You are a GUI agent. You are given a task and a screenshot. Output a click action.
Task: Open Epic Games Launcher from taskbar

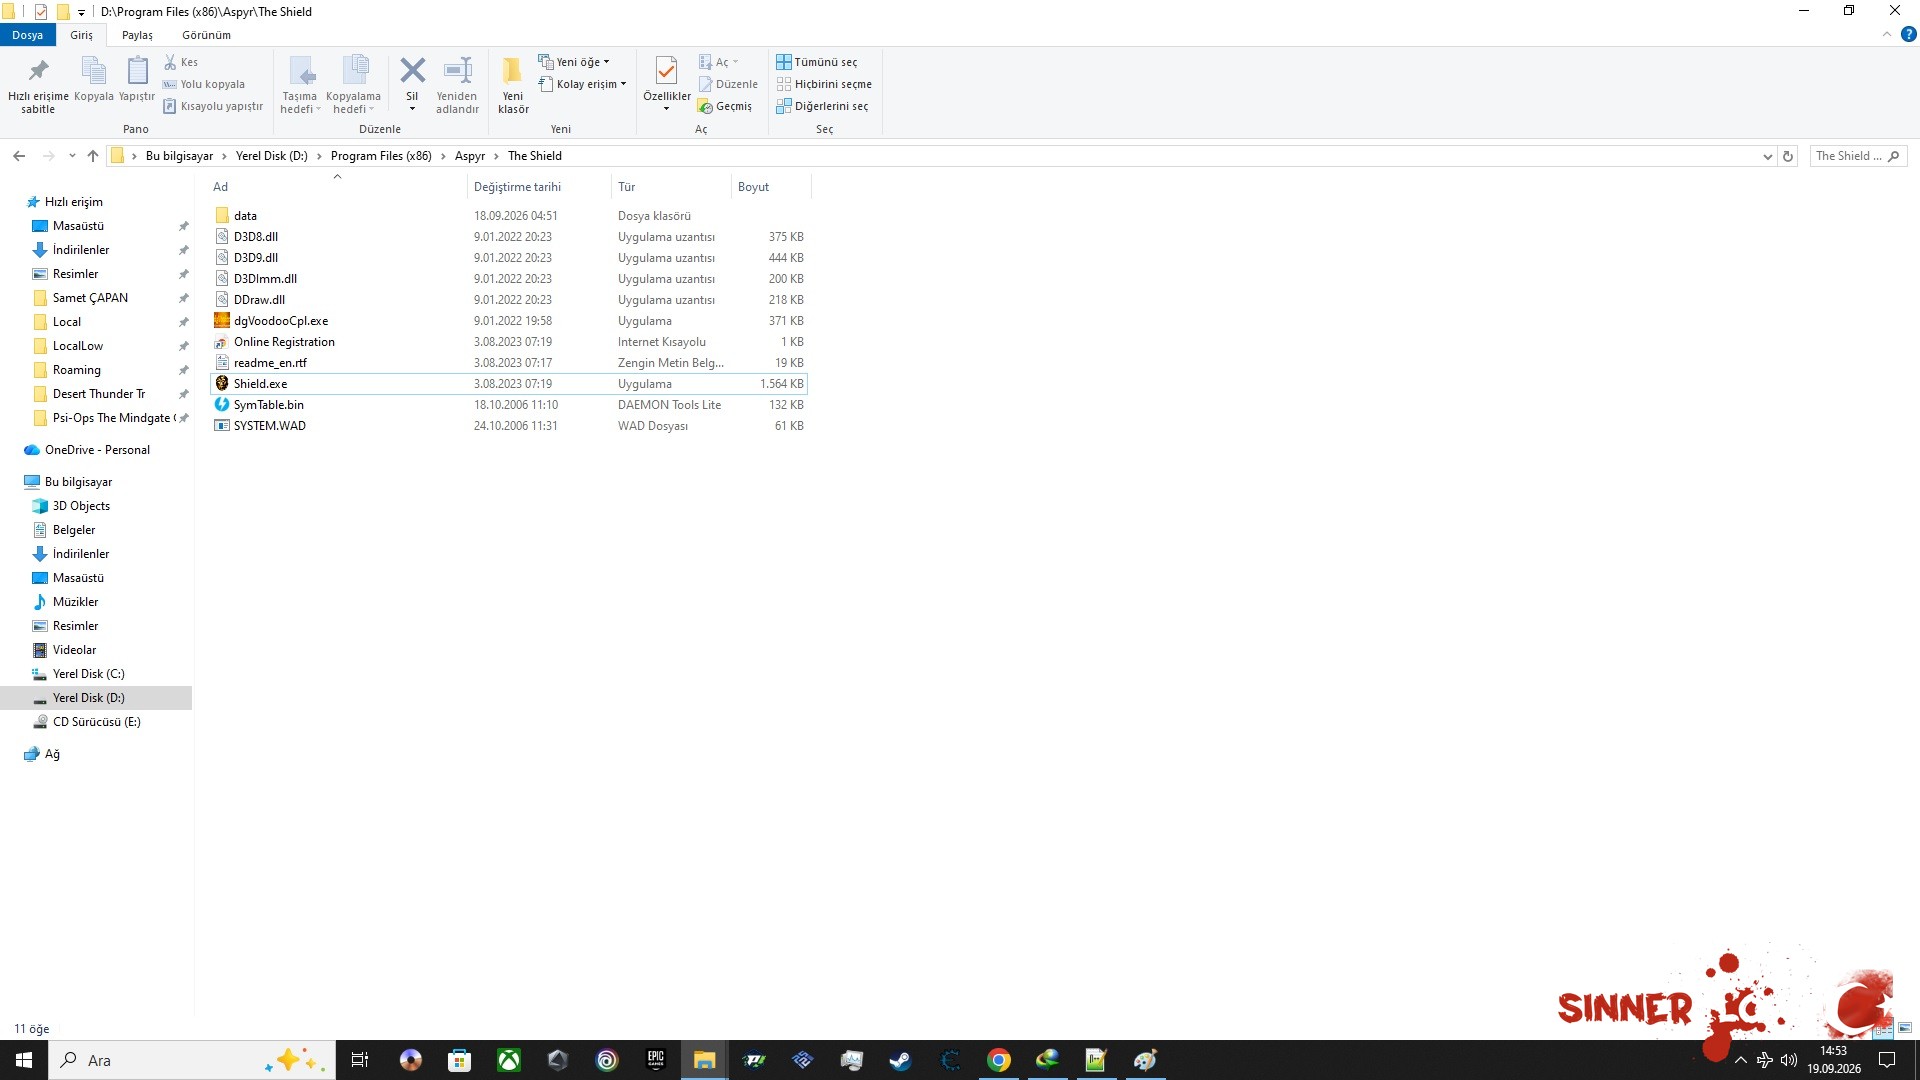[x=655, y=1060]
